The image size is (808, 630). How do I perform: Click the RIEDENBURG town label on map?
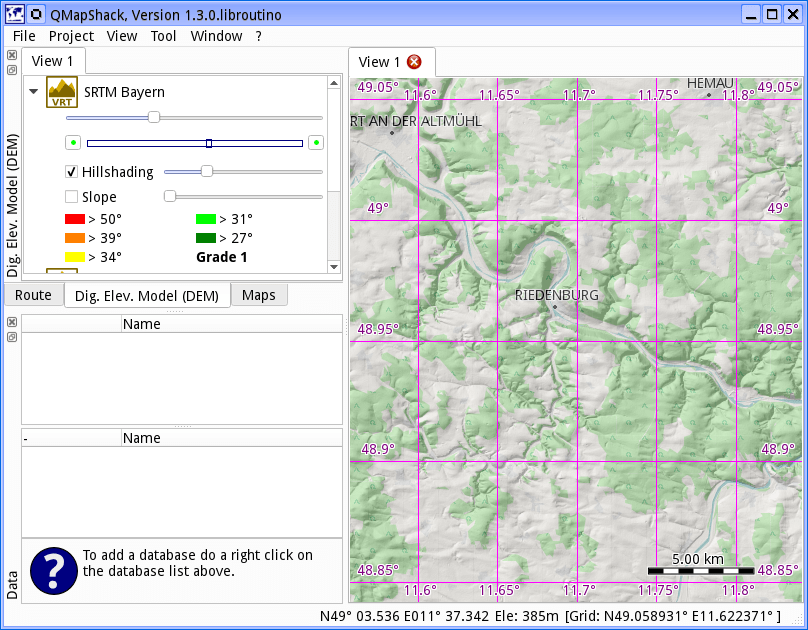(x=557, y=295)
